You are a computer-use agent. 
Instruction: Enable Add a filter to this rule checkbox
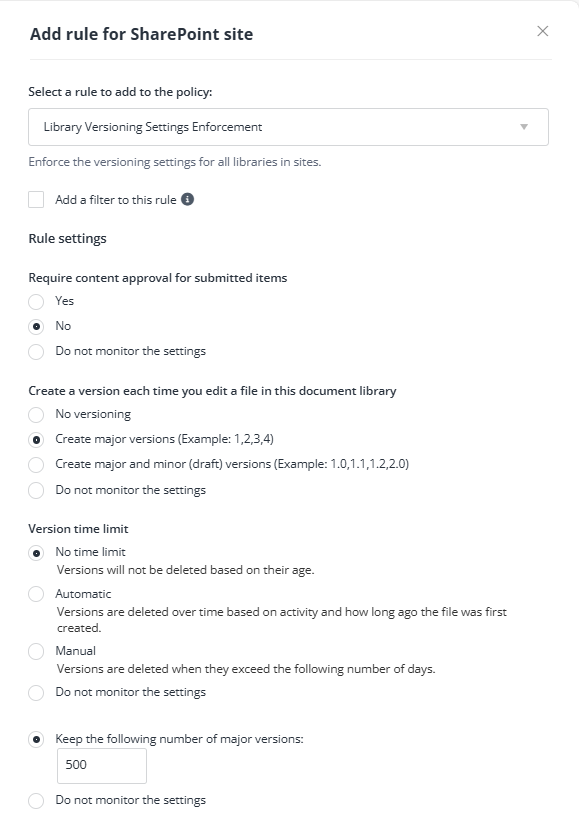36,200
